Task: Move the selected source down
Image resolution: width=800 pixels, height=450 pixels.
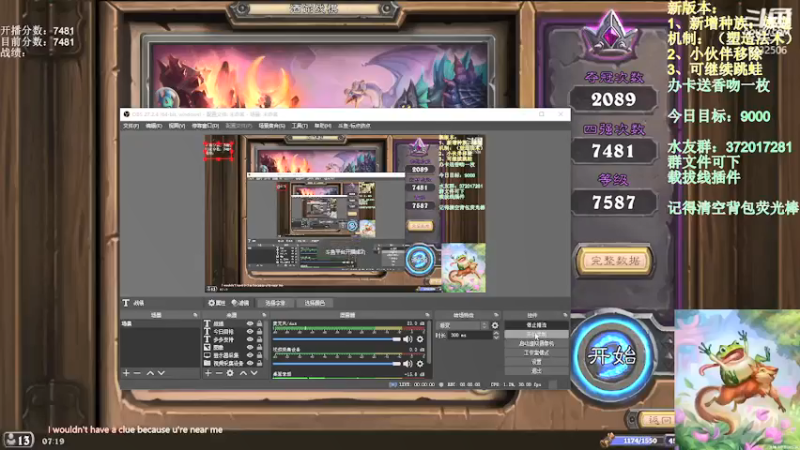Action: coord(254,373)
